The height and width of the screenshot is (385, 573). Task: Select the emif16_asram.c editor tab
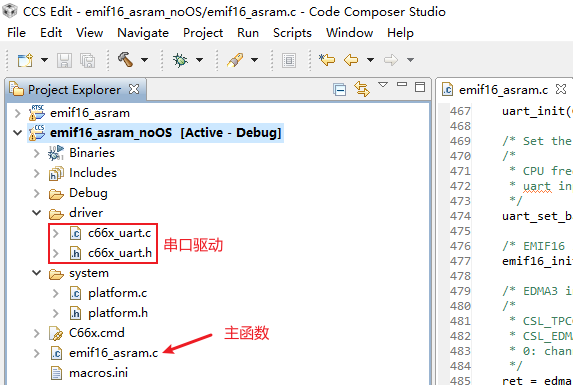503,90
